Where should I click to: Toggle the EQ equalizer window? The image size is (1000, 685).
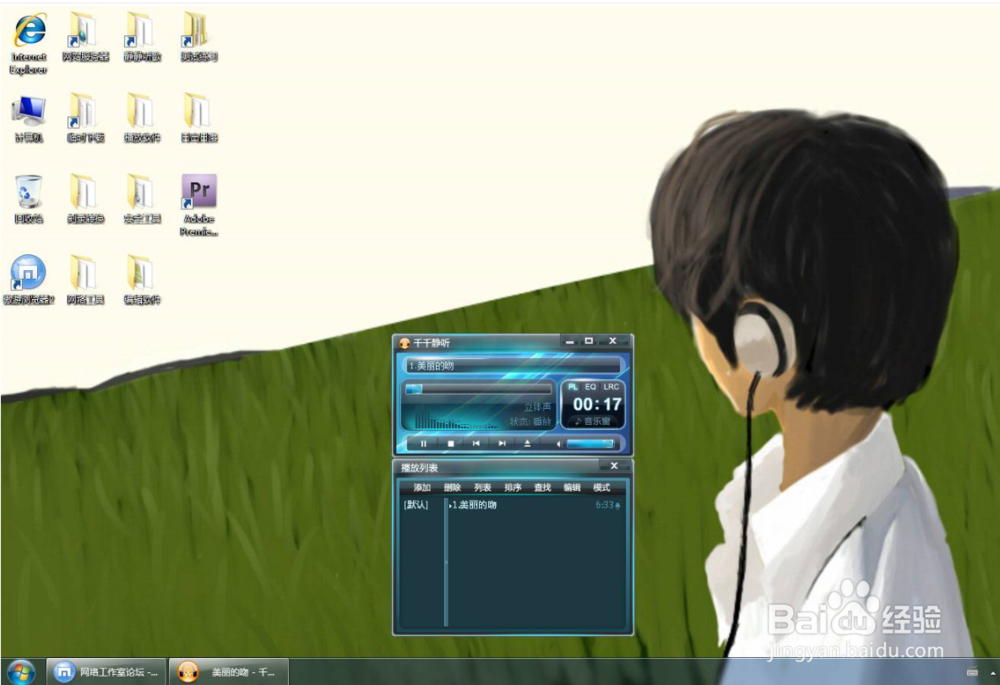coord(591,387)
